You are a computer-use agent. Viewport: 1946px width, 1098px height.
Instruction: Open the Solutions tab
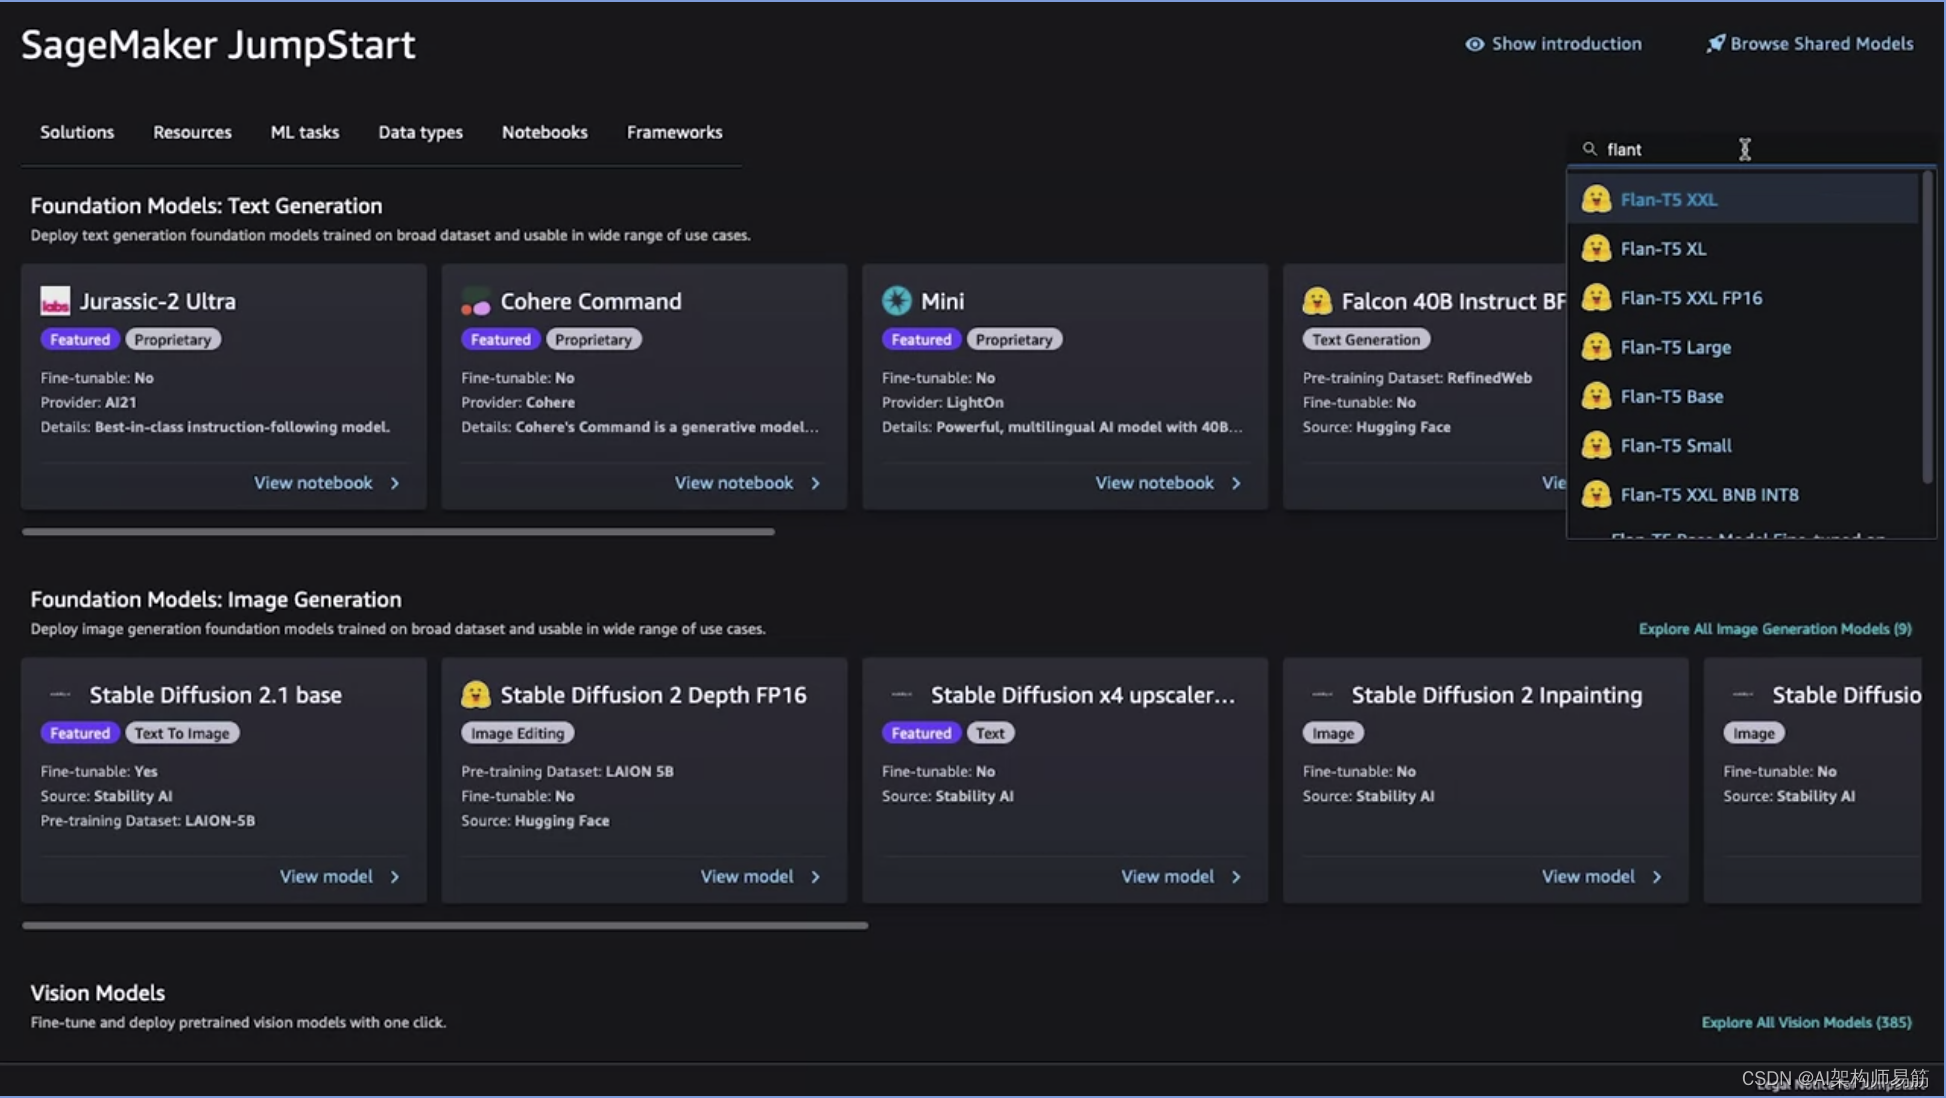[x=77, y=132]
